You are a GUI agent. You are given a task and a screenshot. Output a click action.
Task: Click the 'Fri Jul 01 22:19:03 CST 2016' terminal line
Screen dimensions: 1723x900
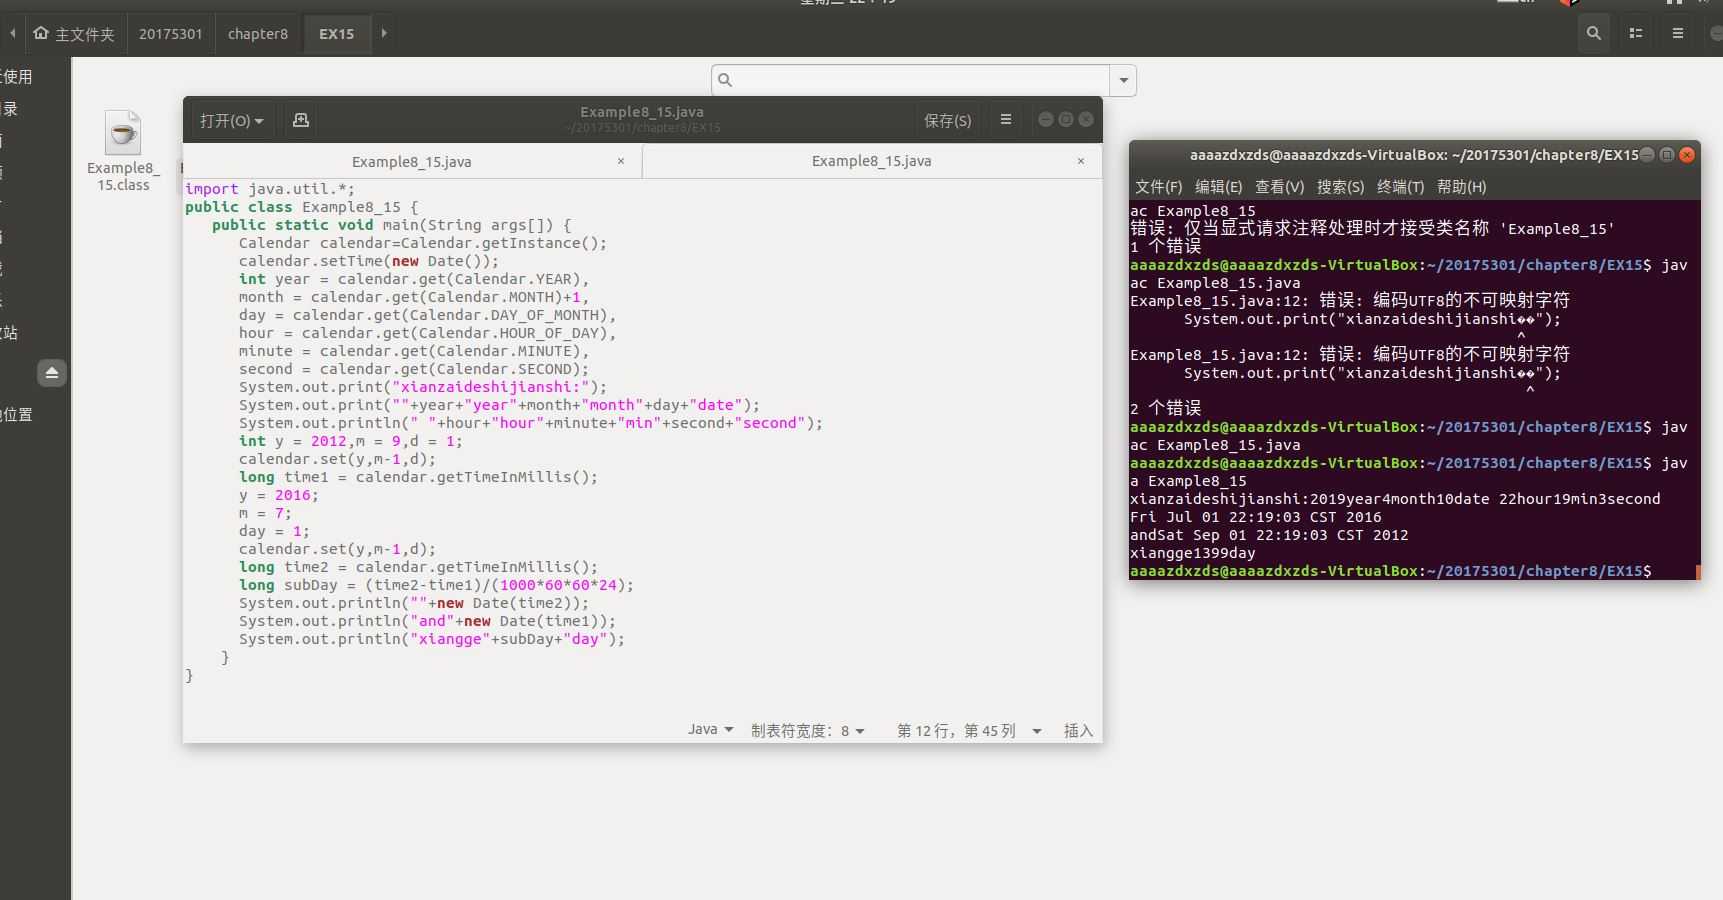point(1256,517)
